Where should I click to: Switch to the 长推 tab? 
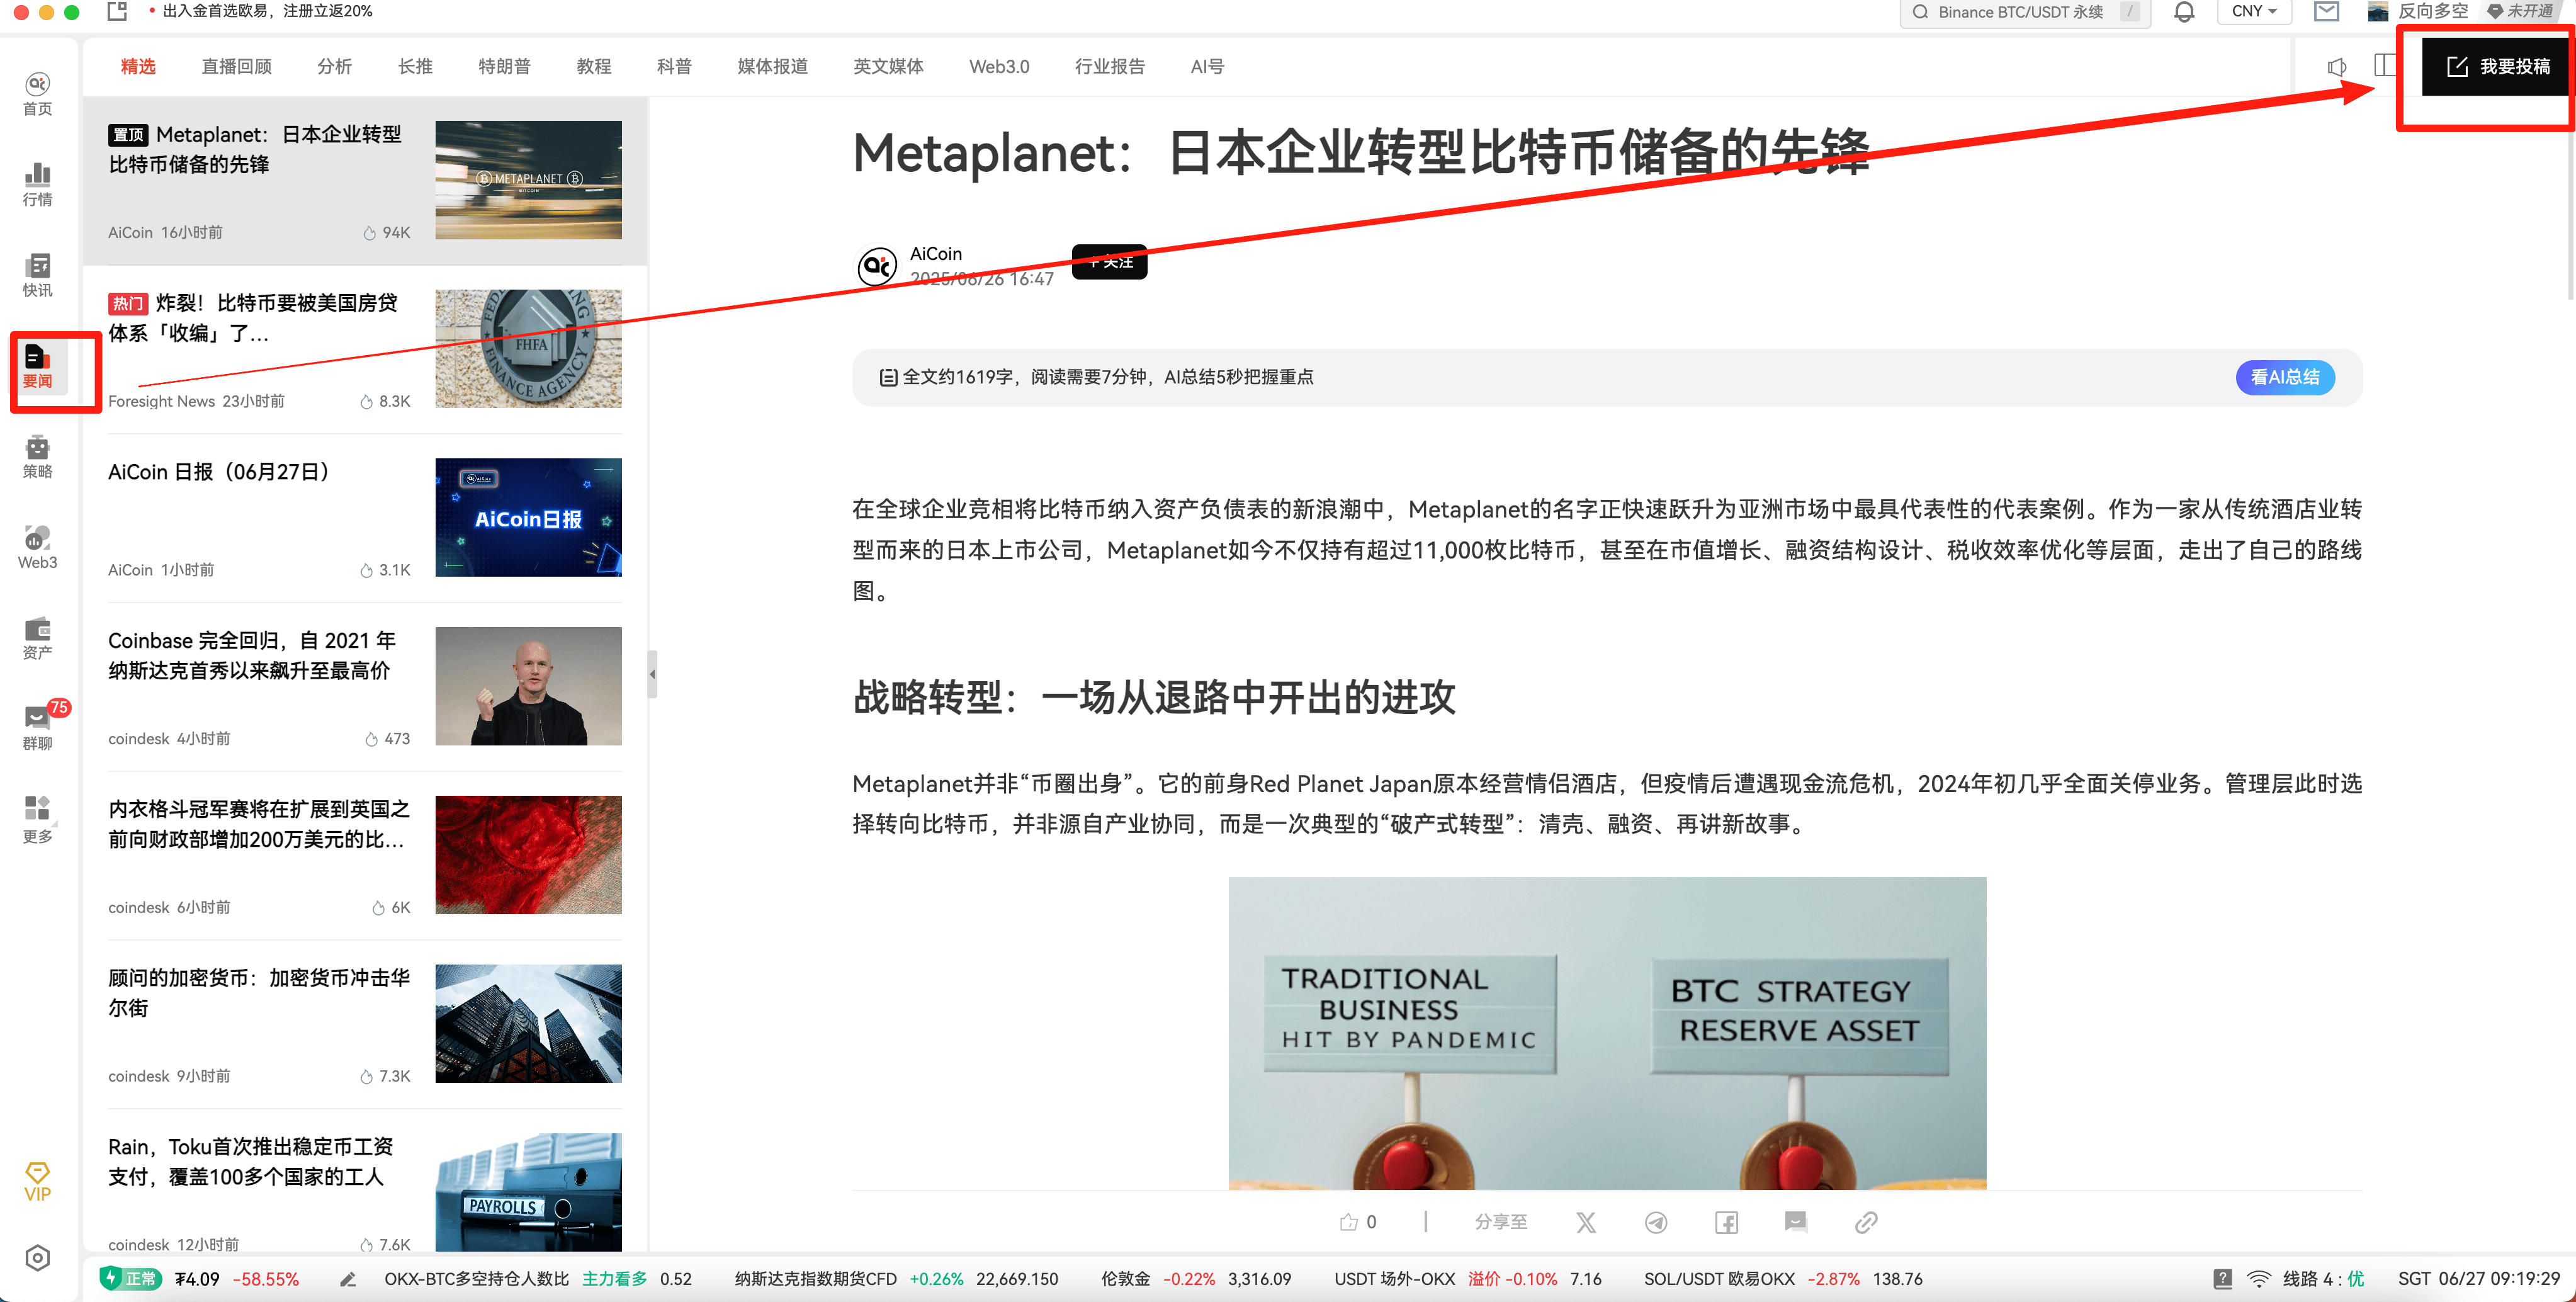(415, 66)
